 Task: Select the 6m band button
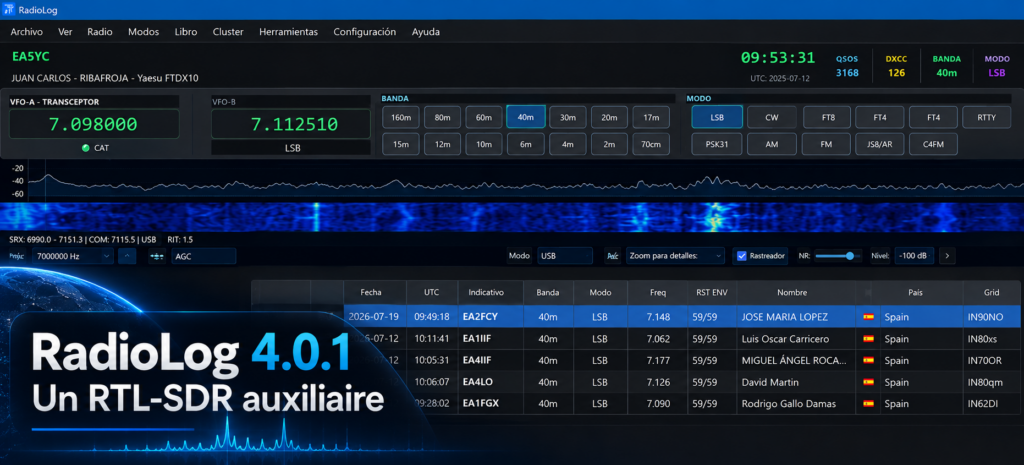526,144
